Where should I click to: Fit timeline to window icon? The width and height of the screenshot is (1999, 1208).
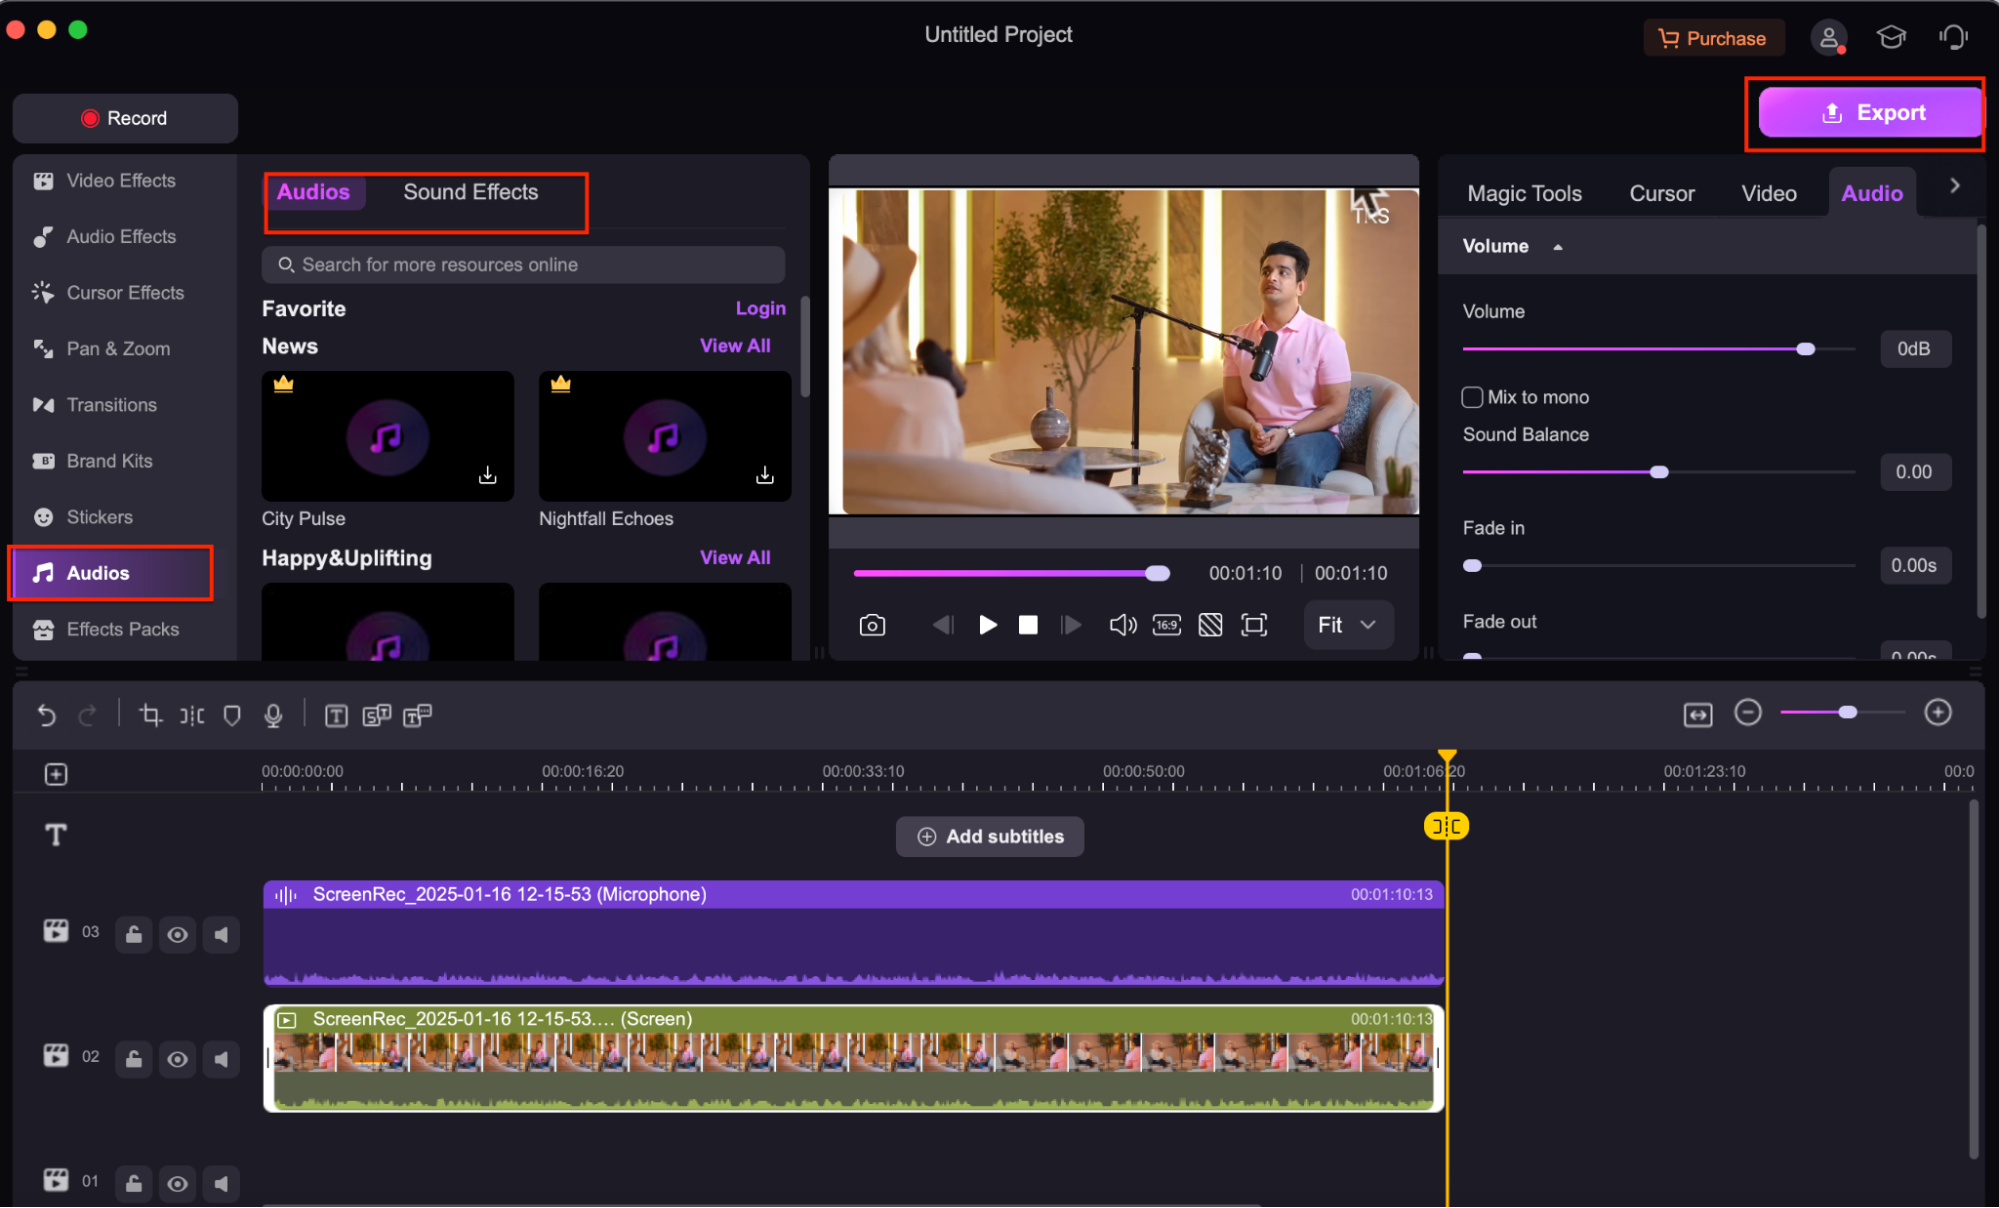pyautogui.click(x=1698, y=714)
